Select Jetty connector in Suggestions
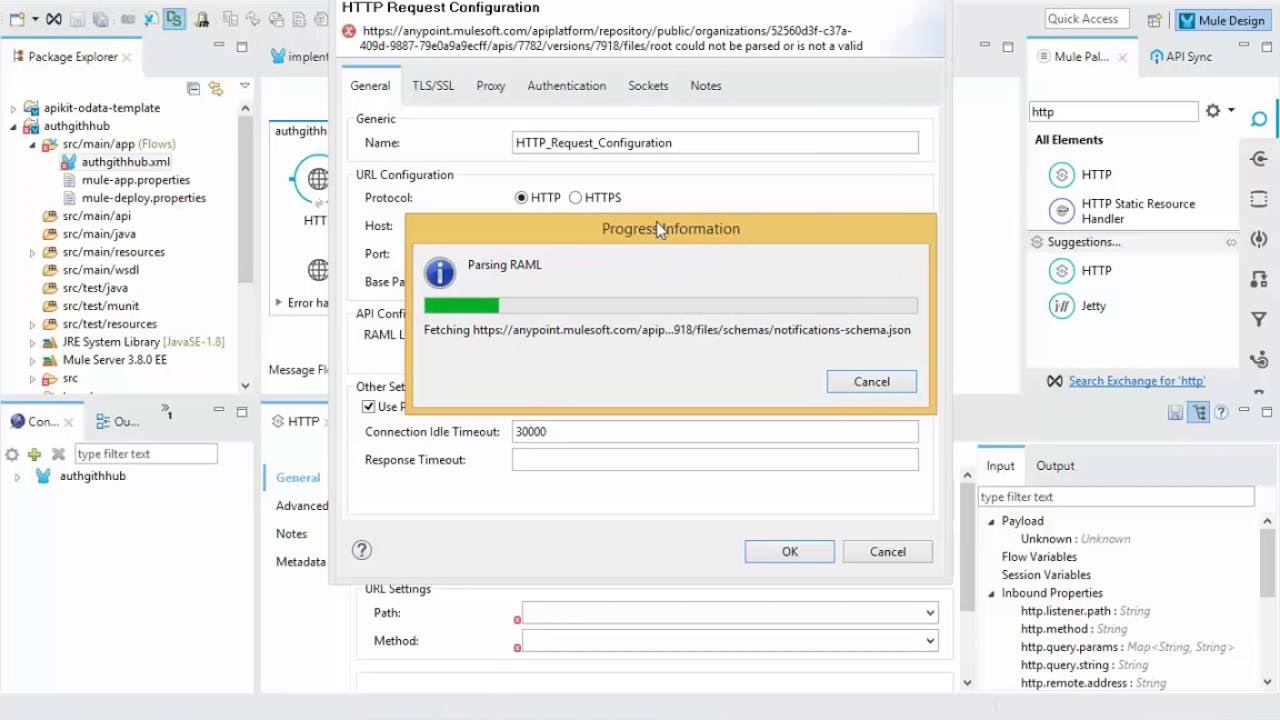 (x=1077, y=306)
